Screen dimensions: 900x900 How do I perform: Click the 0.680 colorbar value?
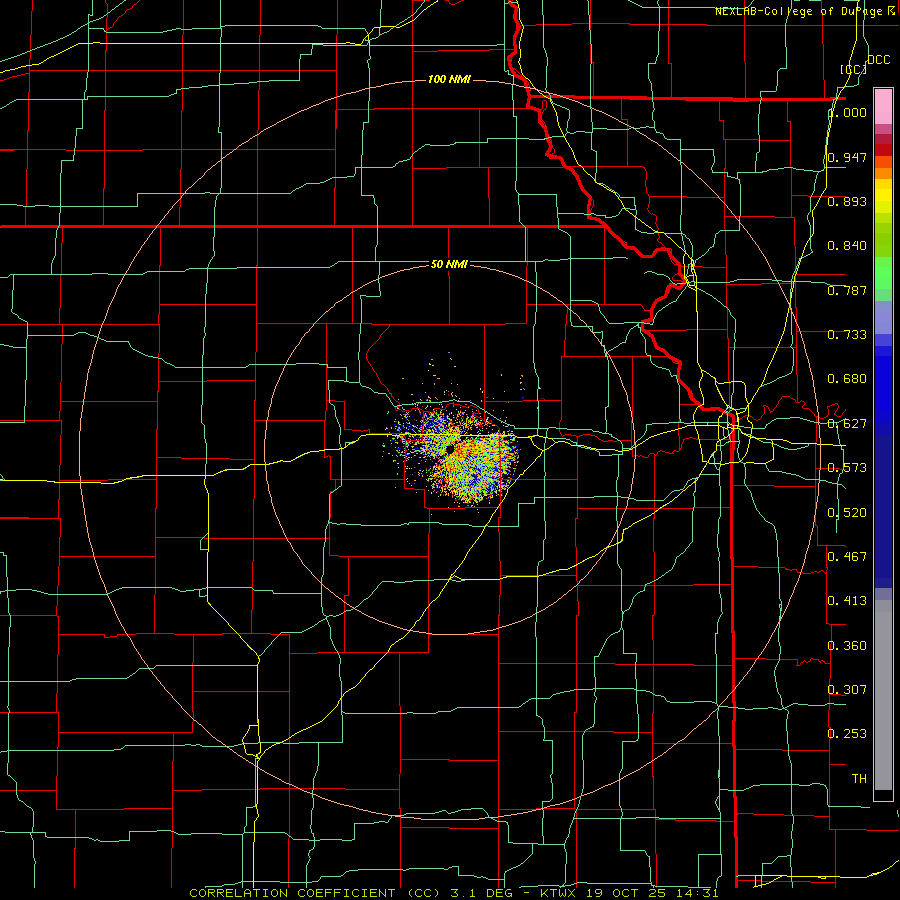[x=847, y=379]
